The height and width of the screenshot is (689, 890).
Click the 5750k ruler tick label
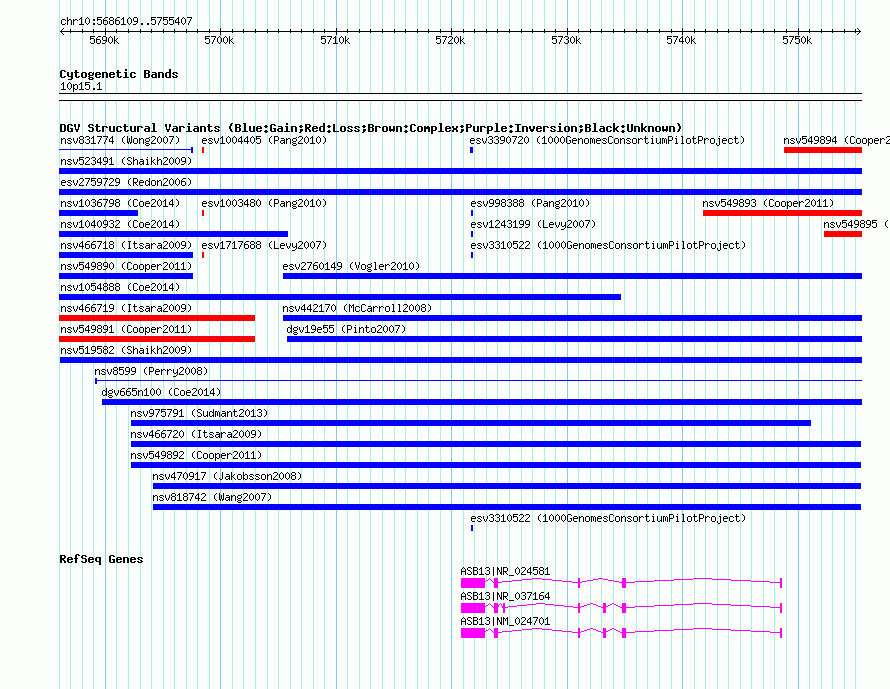(x=797, y=40)
